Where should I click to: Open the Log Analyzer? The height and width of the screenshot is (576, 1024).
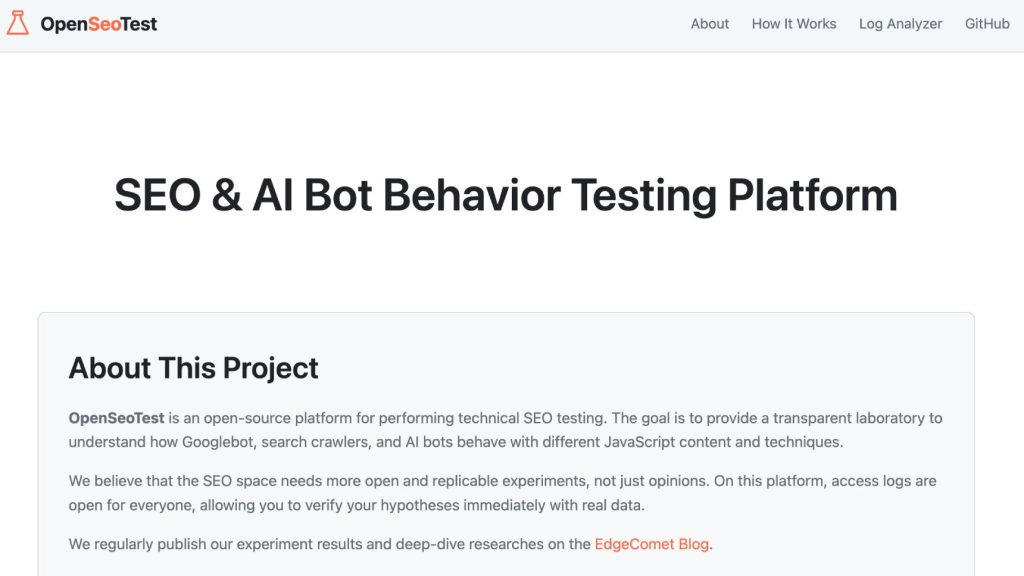[x=900, y=24]
